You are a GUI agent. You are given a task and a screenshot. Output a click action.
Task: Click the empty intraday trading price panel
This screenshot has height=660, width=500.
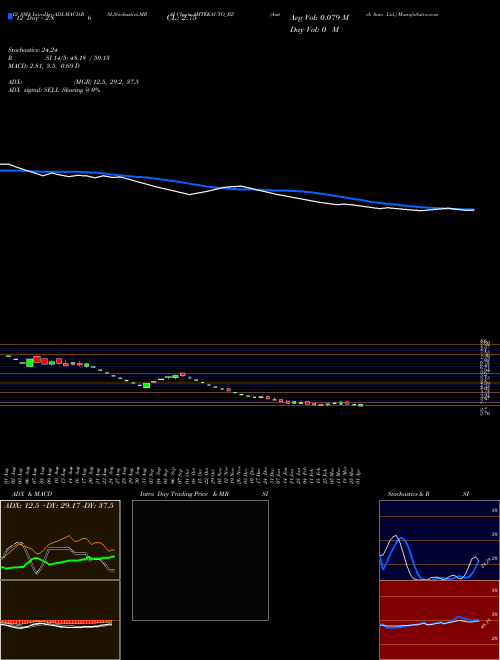pyautogui.click(x=200, y=560)
